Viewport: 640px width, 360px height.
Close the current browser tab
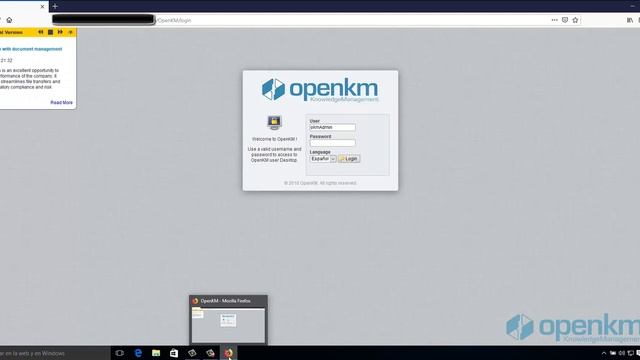(x=42, y=7)
